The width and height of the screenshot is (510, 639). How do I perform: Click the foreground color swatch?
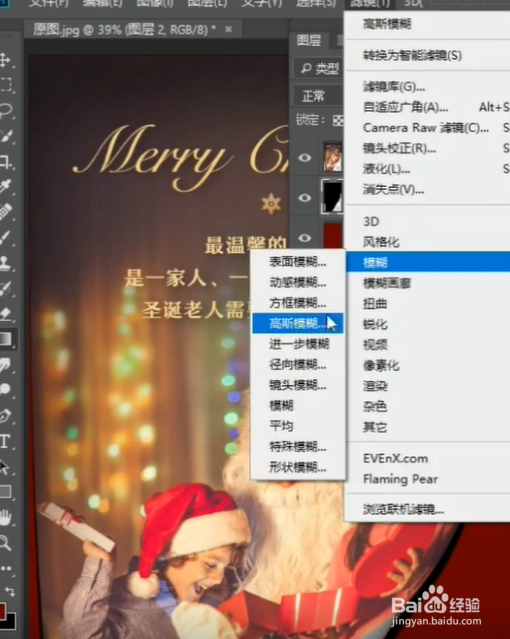click(x=2, y=610)
